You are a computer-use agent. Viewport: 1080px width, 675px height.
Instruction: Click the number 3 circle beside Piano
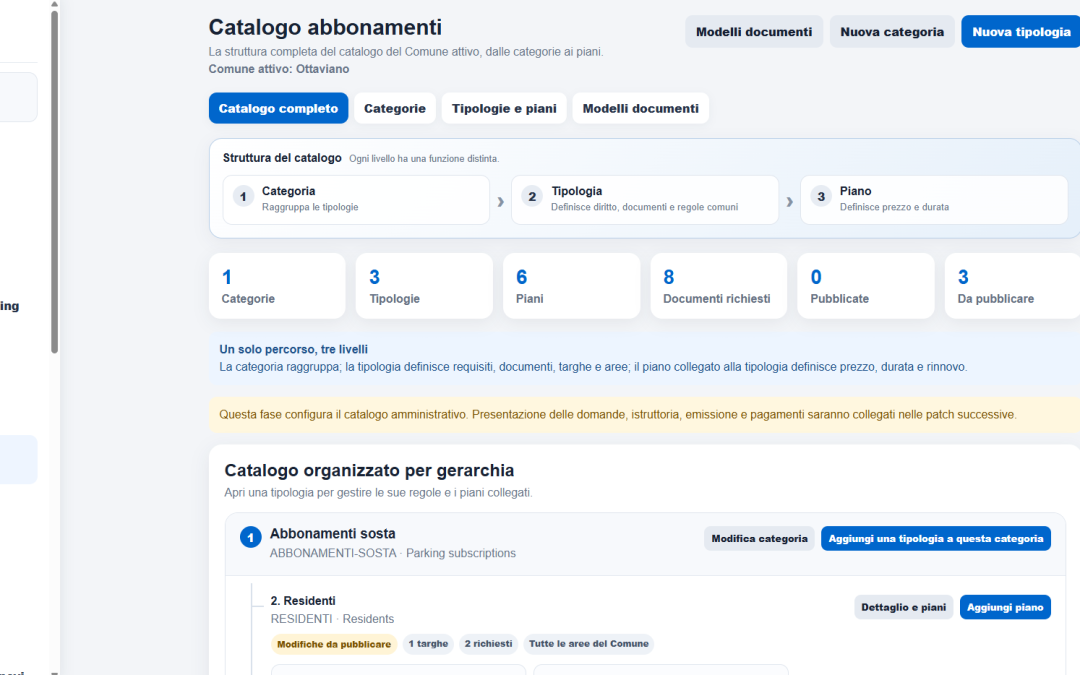click(821, 197)
